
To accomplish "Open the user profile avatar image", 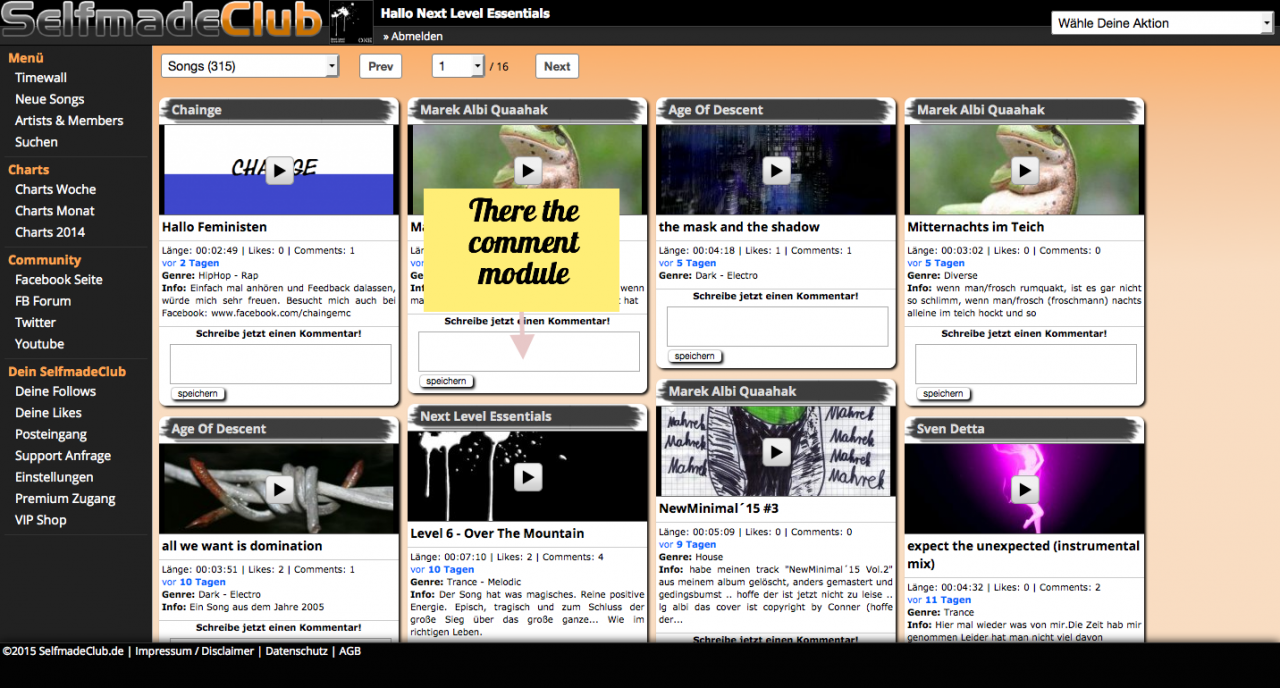I will point(351,22).
